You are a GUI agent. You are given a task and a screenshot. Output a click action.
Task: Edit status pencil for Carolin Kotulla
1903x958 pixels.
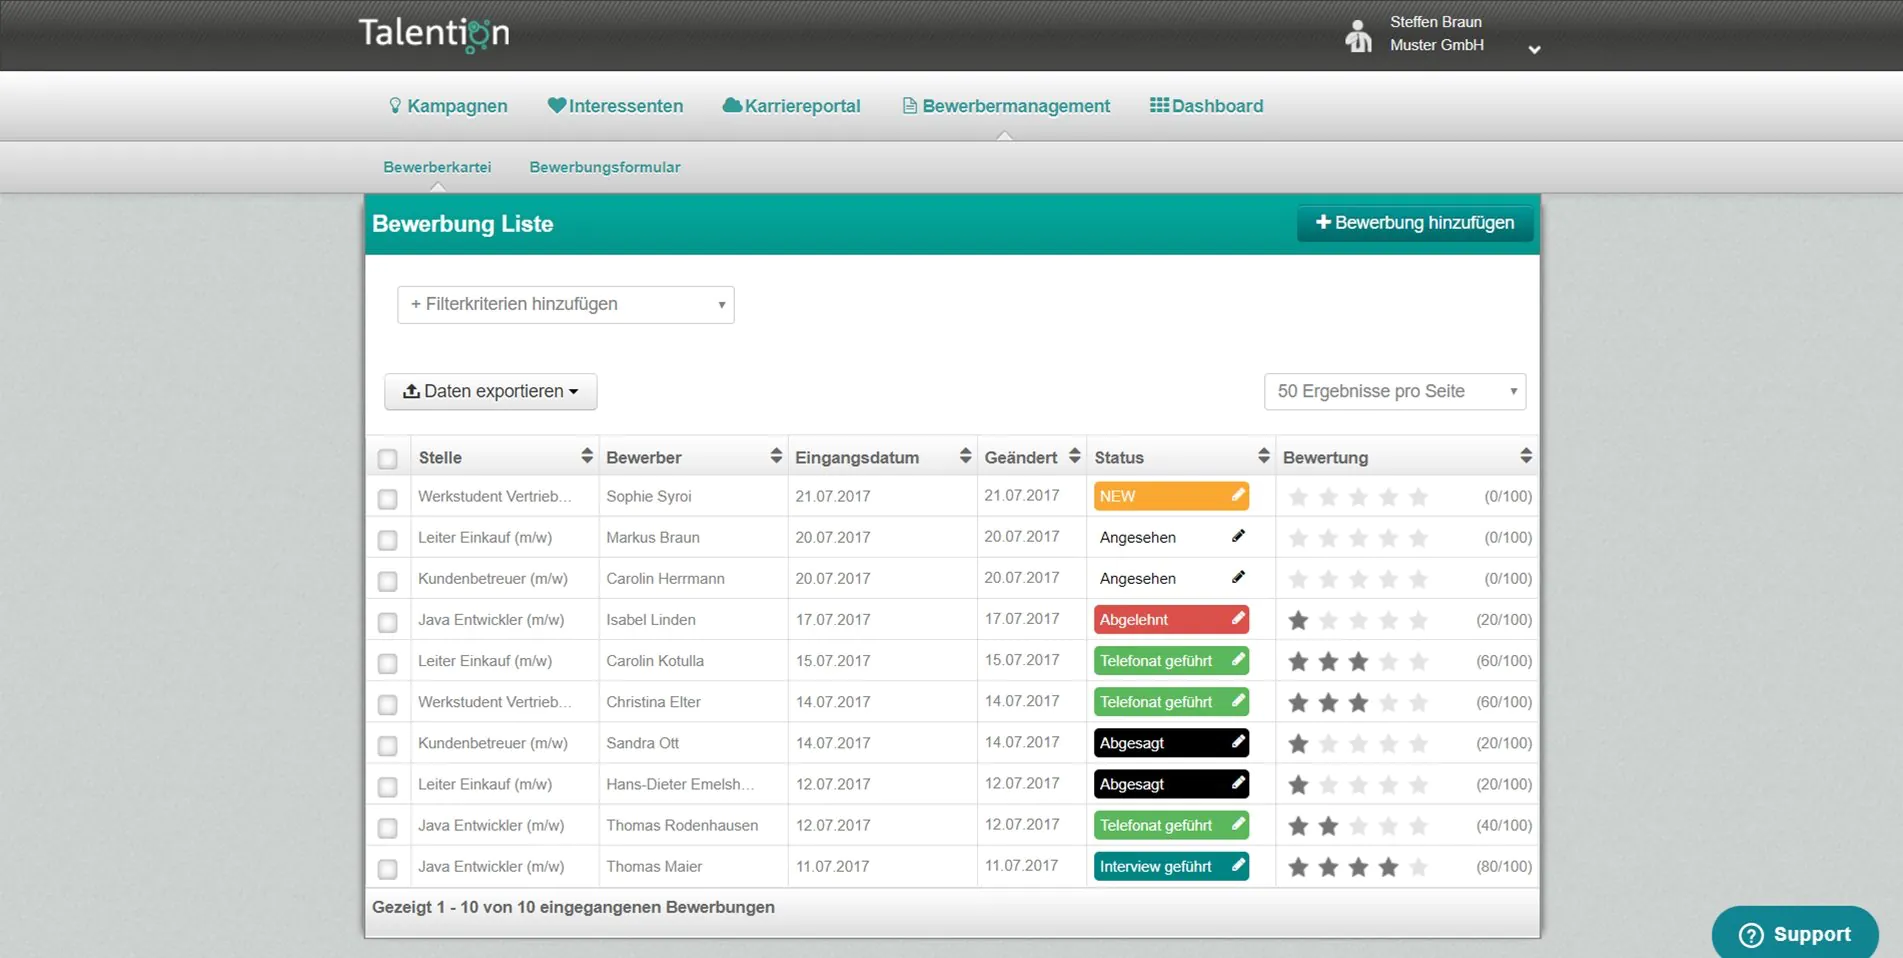(x=1238, y=660)
